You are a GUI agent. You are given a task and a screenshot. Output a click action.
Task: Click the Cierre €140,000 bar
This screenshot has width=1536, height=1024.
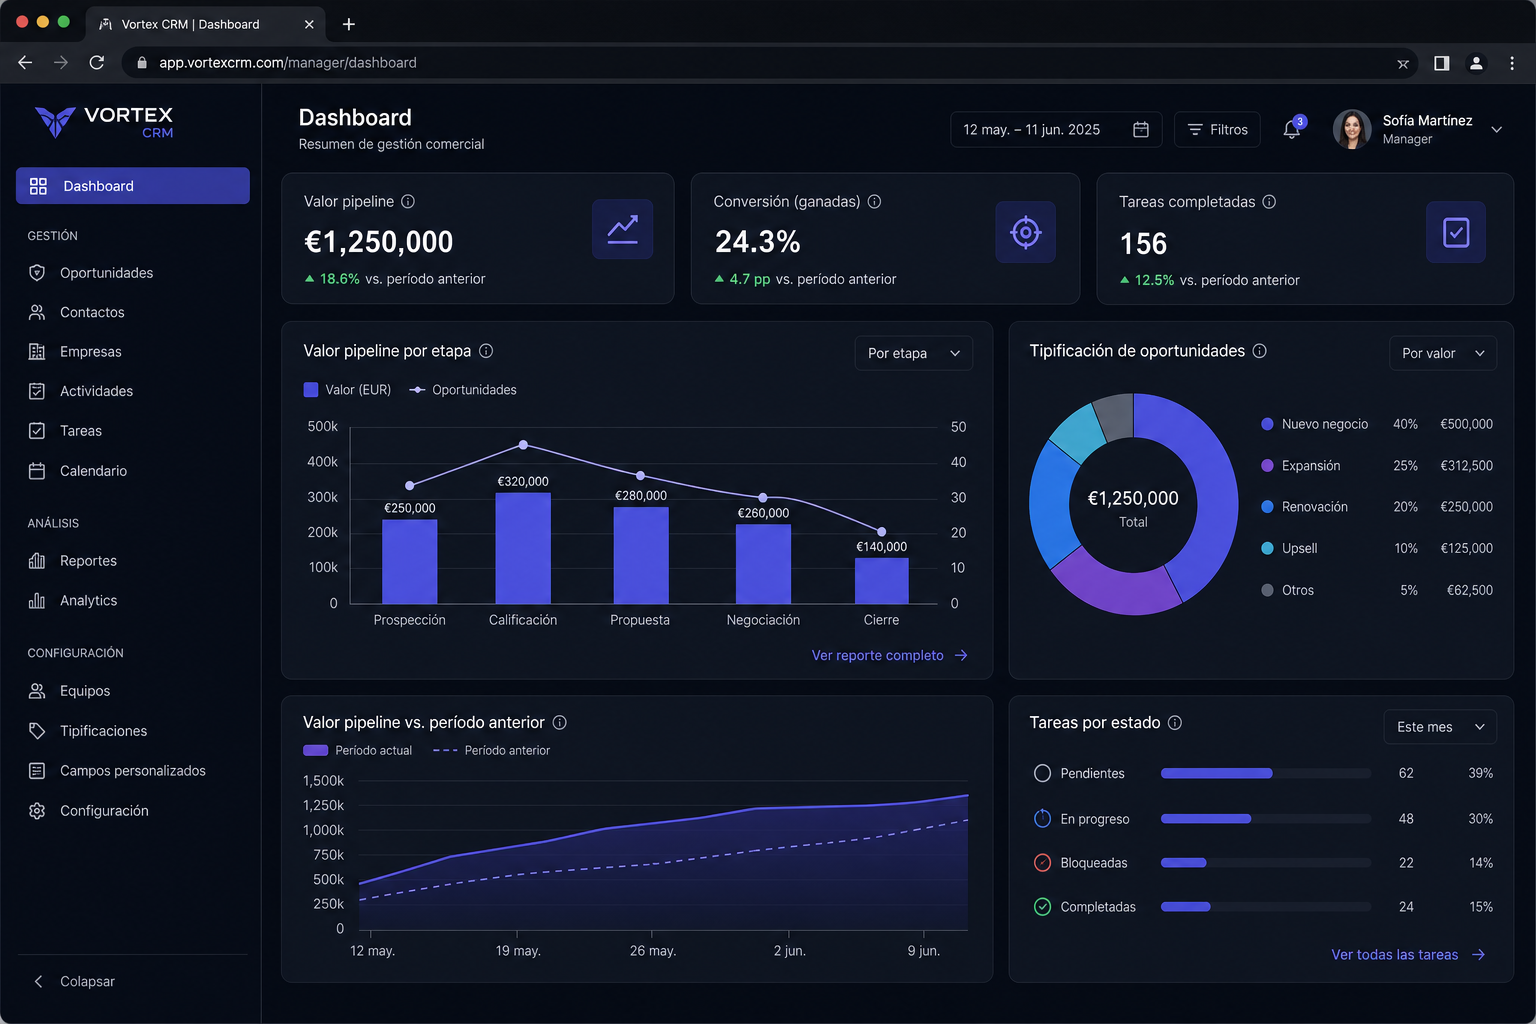(x=881, y=581)
